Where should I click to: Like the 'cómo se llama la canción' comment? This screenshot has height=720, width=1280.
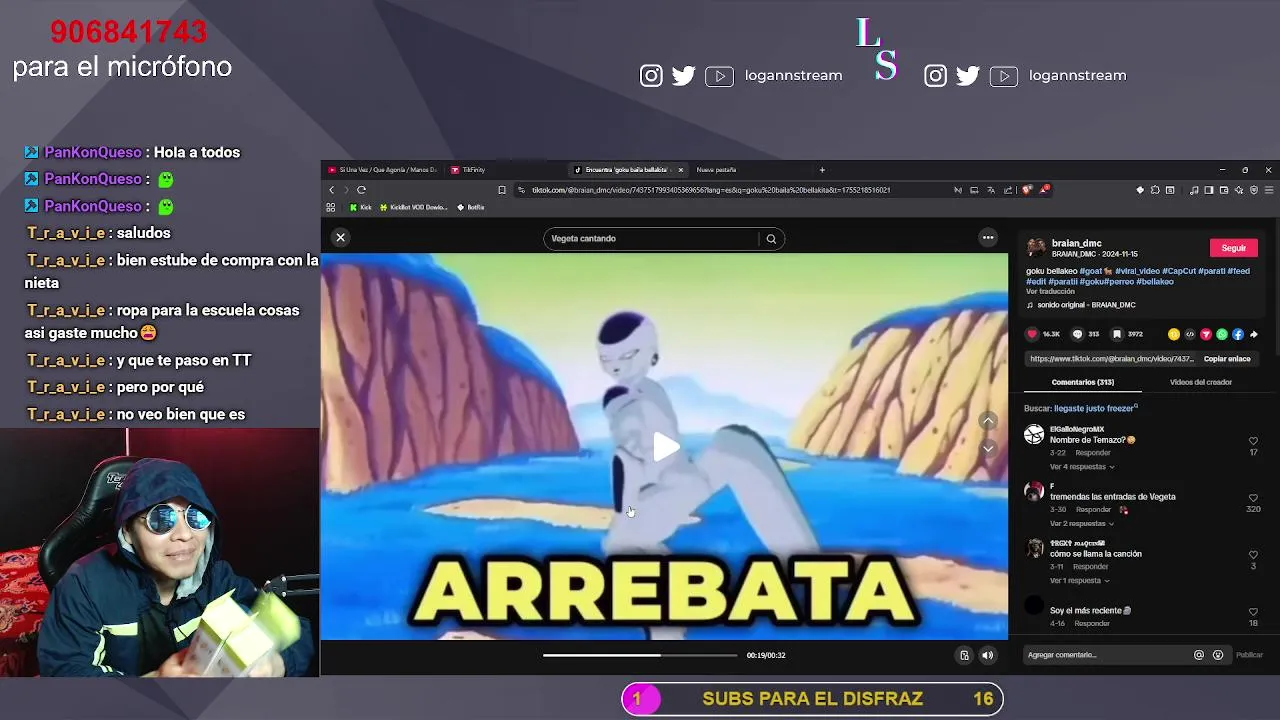coord(1253,555)
